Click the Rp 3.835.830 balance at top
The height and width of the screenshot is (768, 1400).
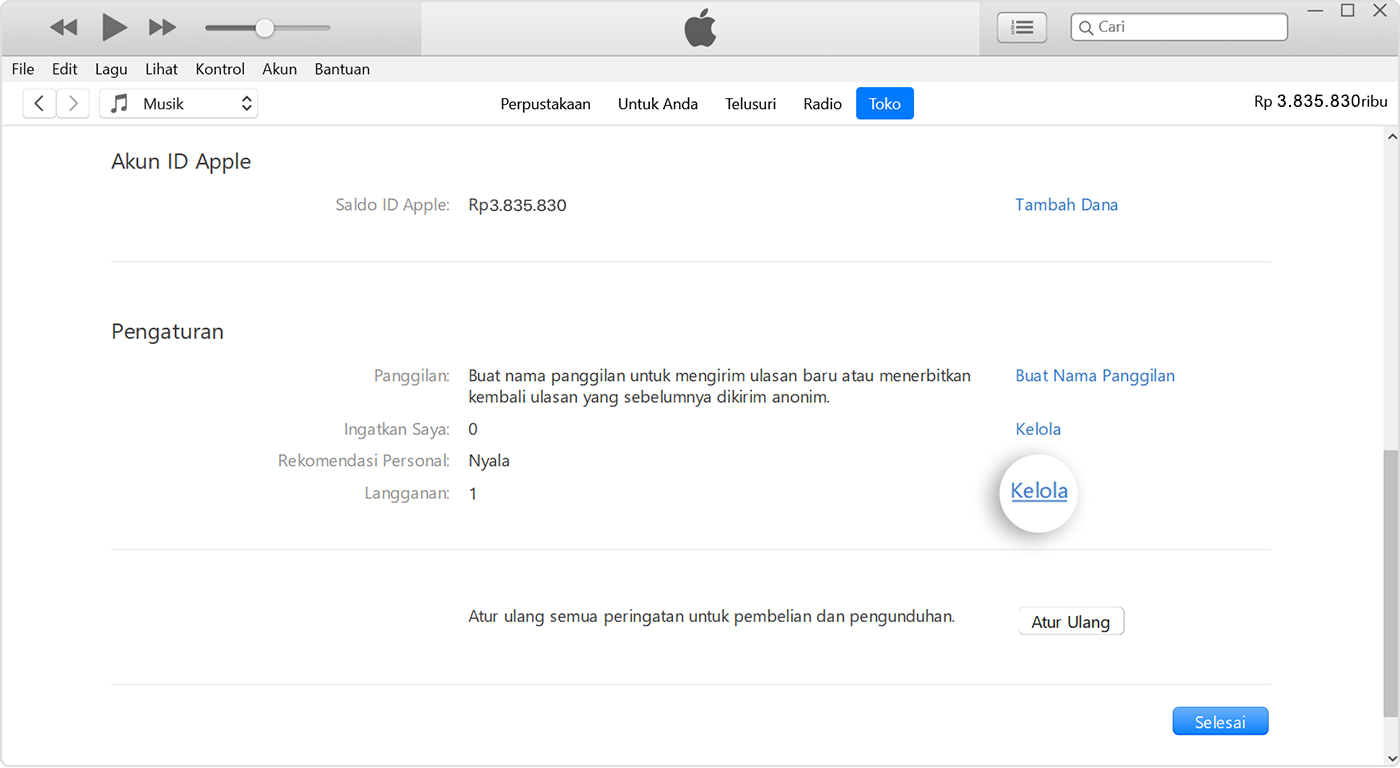[1320, 101]
